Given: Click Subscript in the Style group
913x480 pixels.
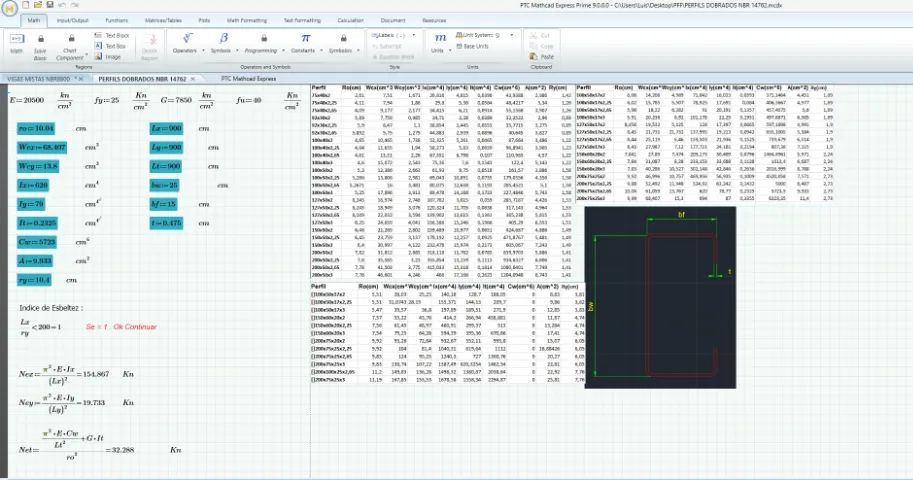Looking at the screenshot, I should (x=387, y=46).
